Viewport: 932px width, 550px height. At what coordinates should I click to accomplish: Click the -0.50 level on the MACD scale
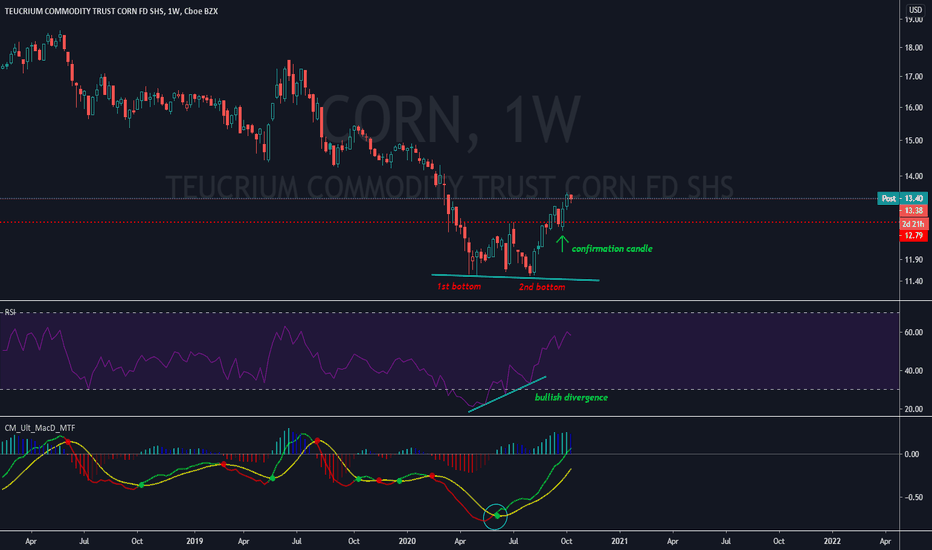point(912,497)
